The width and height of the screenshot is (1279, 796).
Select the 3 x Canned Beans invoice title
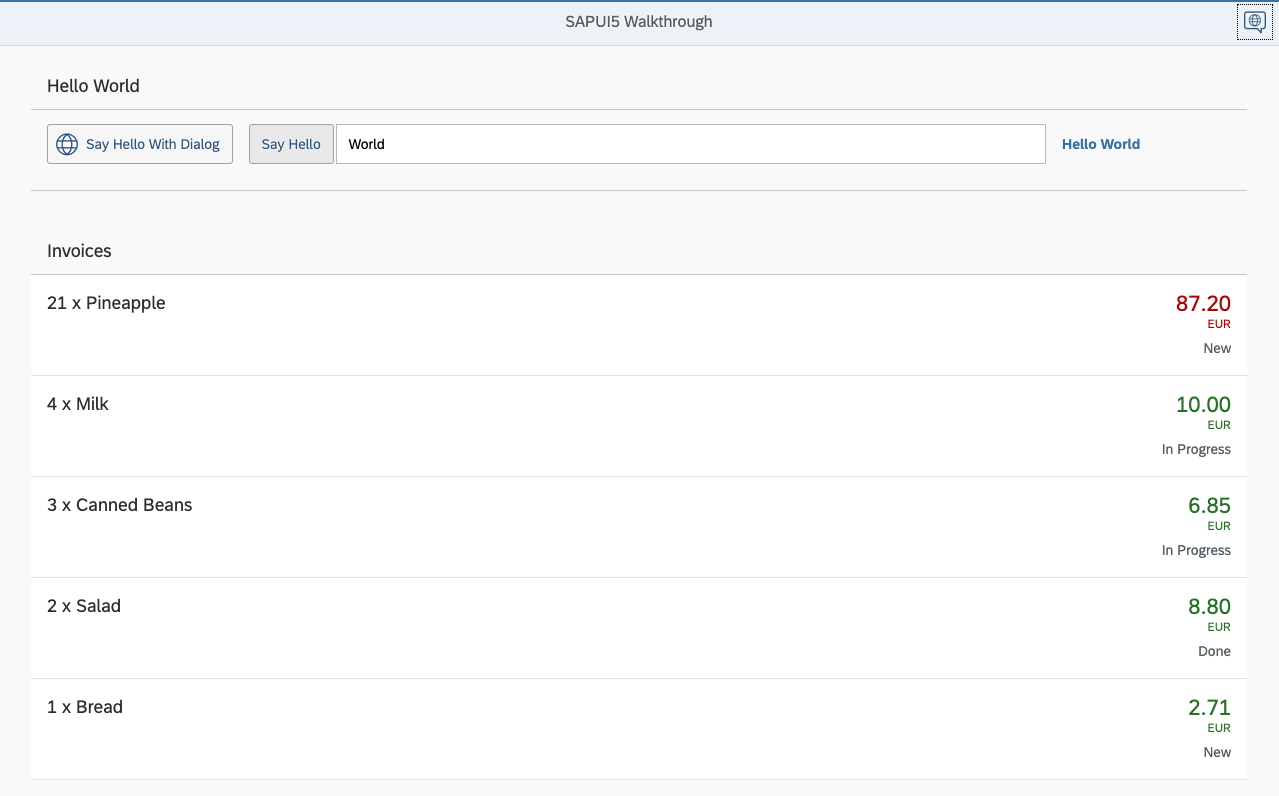(120, 505)
